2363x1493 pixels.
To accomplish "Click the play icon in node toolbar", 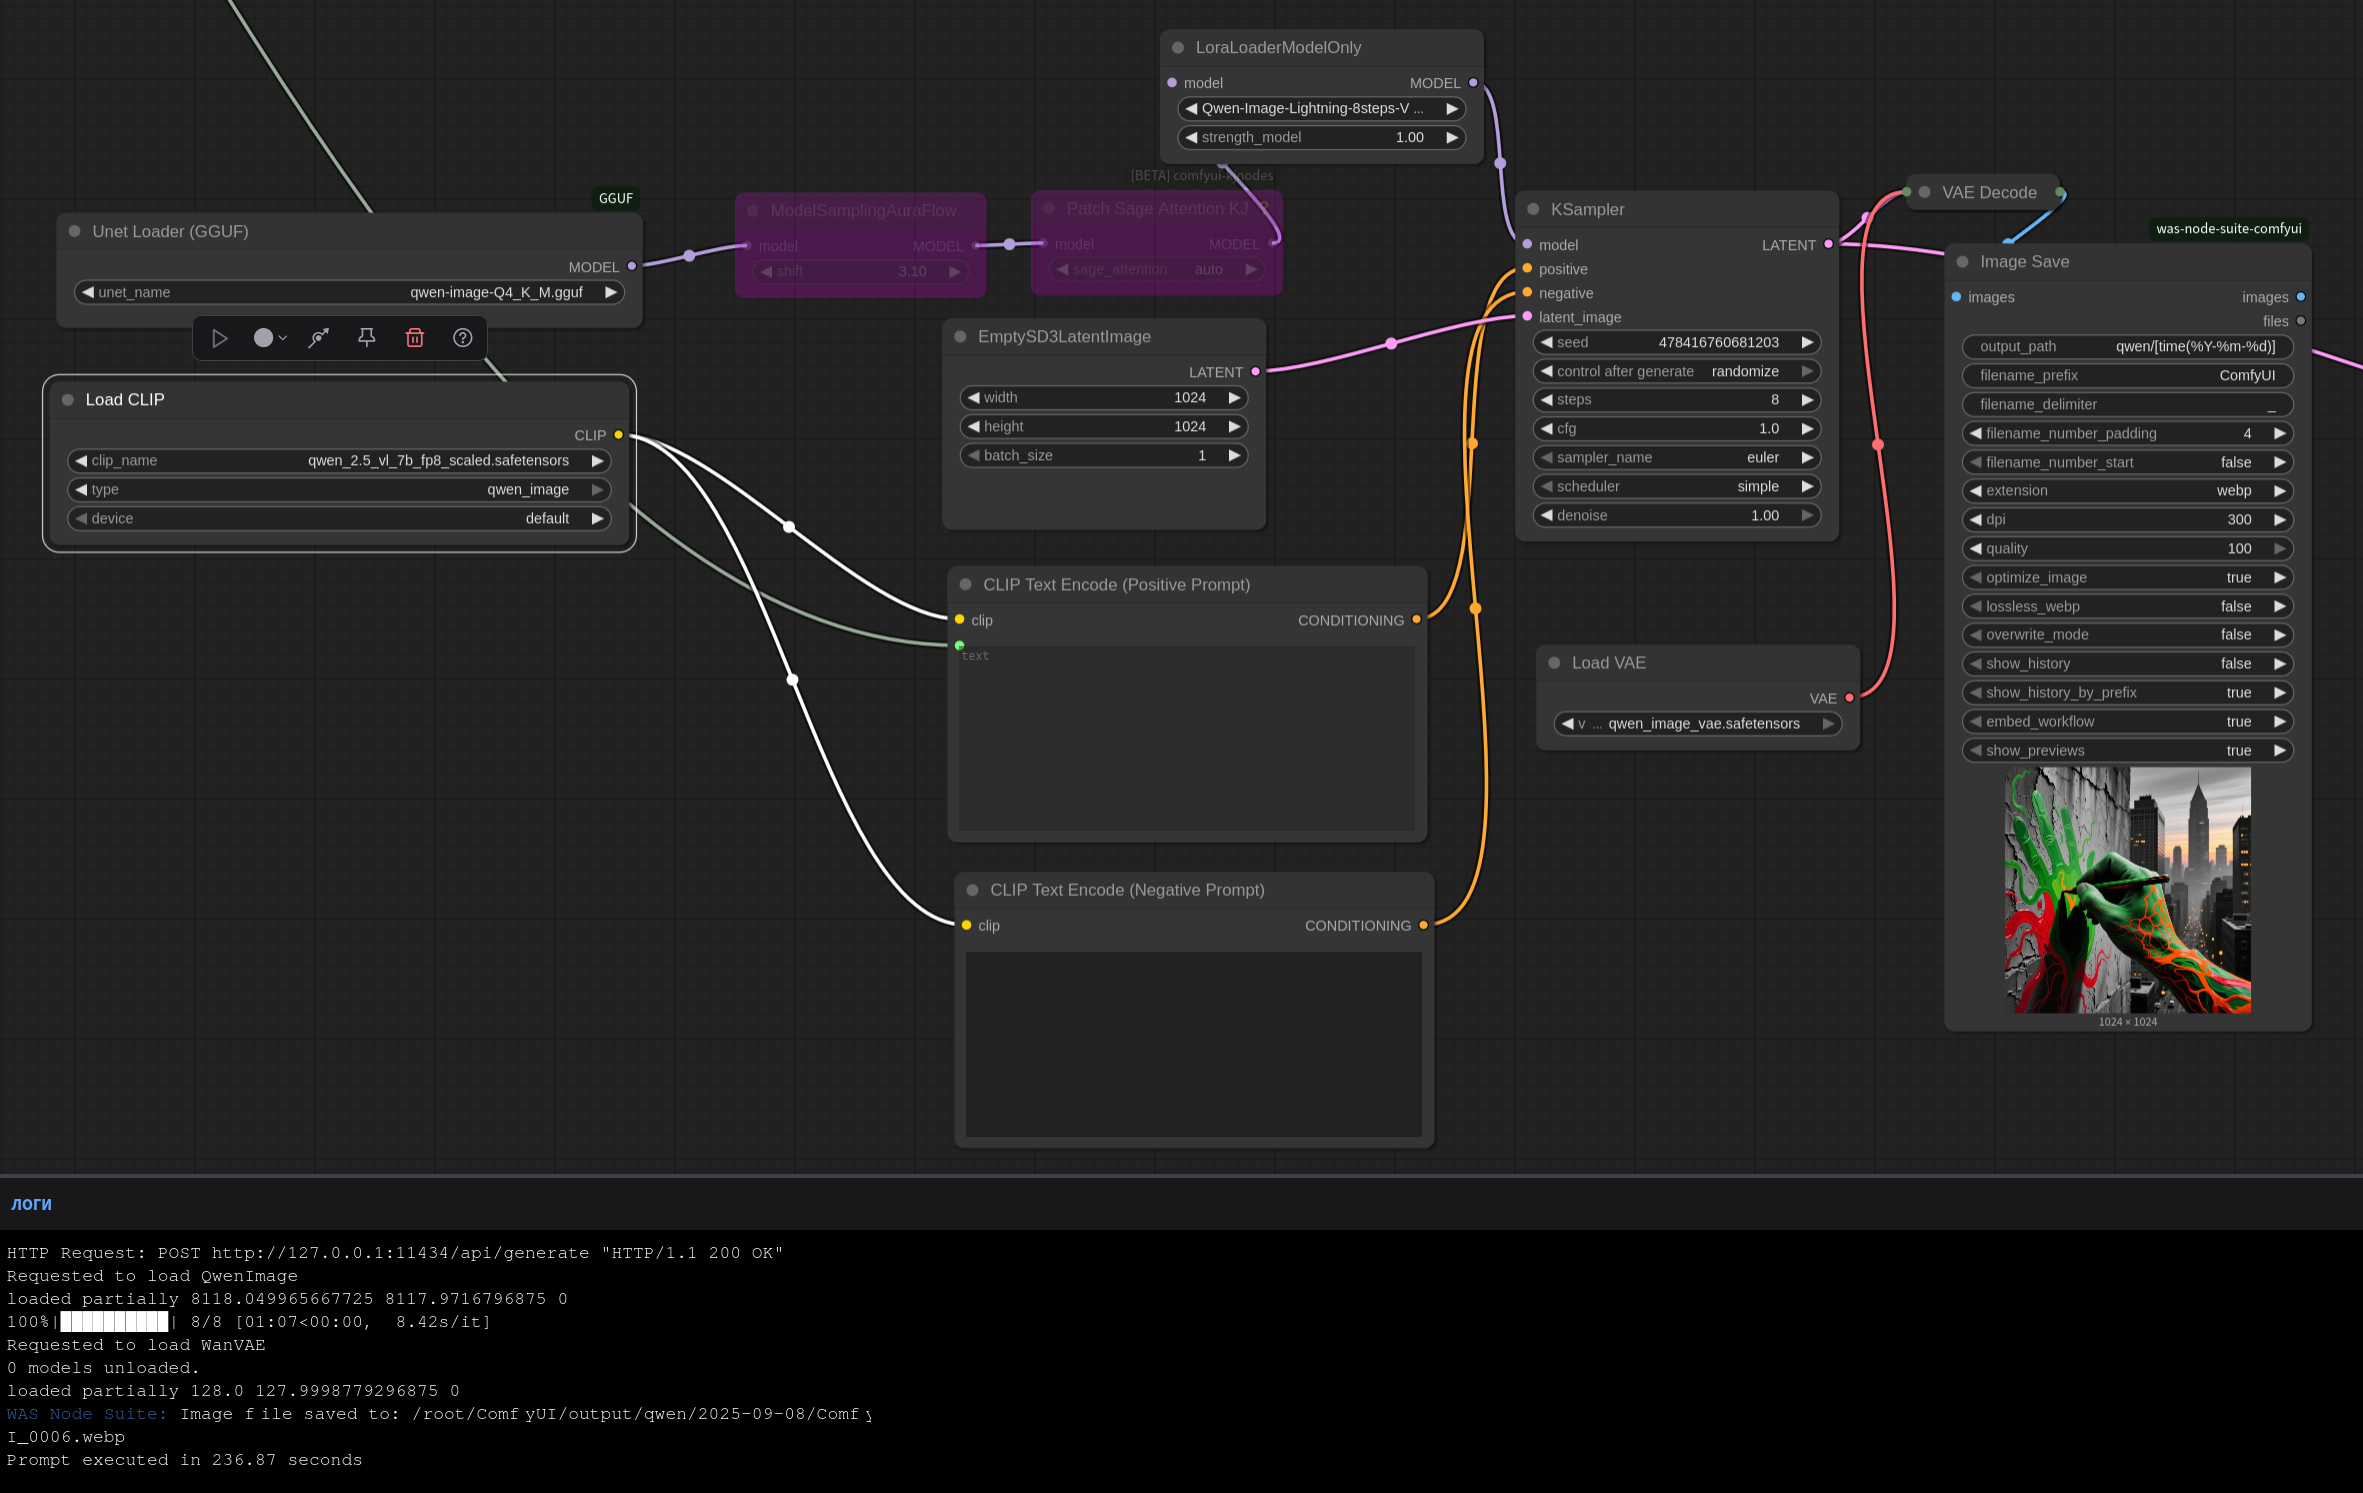I will (220, 338).
